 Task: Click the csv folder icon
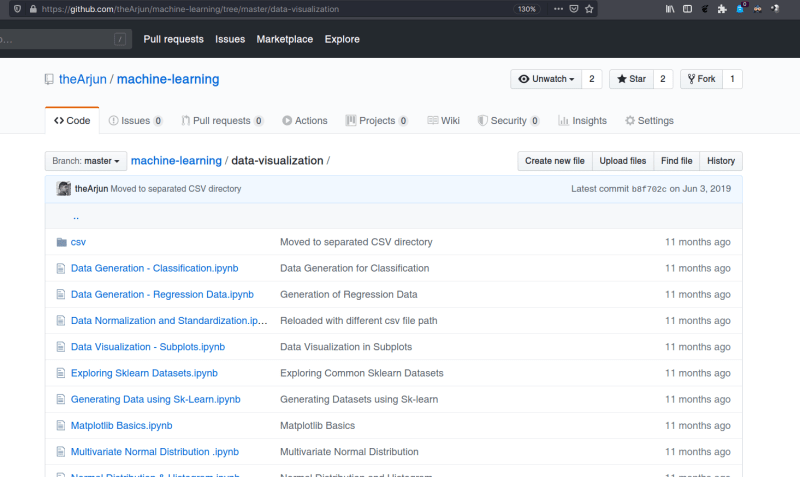point(62,242)
